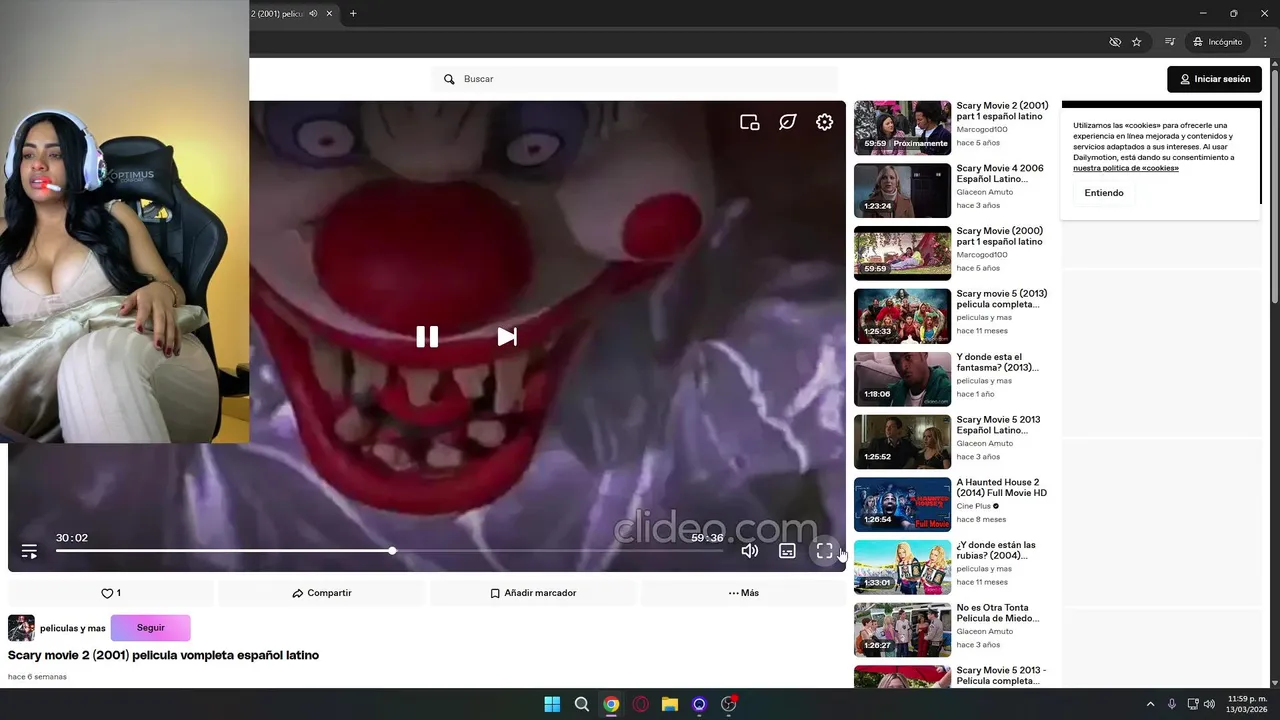The image size is (1280, 720).
Task: Click the microphone tray icon
Action: pyautogui.click(x=1172, y=704)
